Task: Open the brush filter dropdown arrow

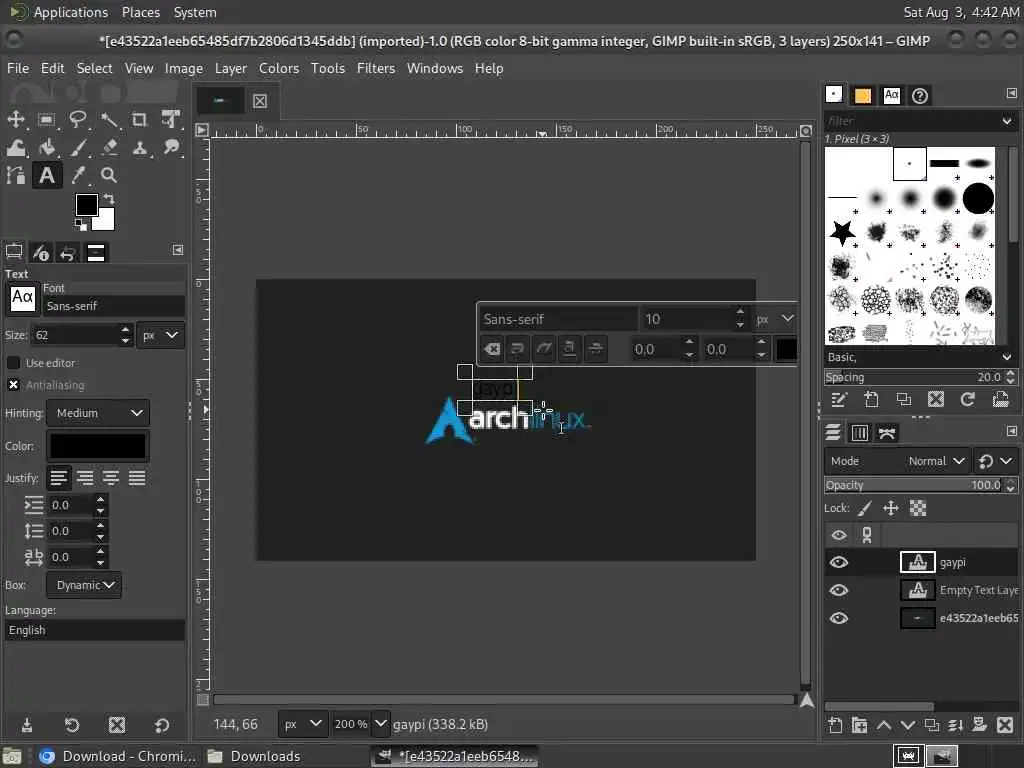Action: click(1006, 121)
